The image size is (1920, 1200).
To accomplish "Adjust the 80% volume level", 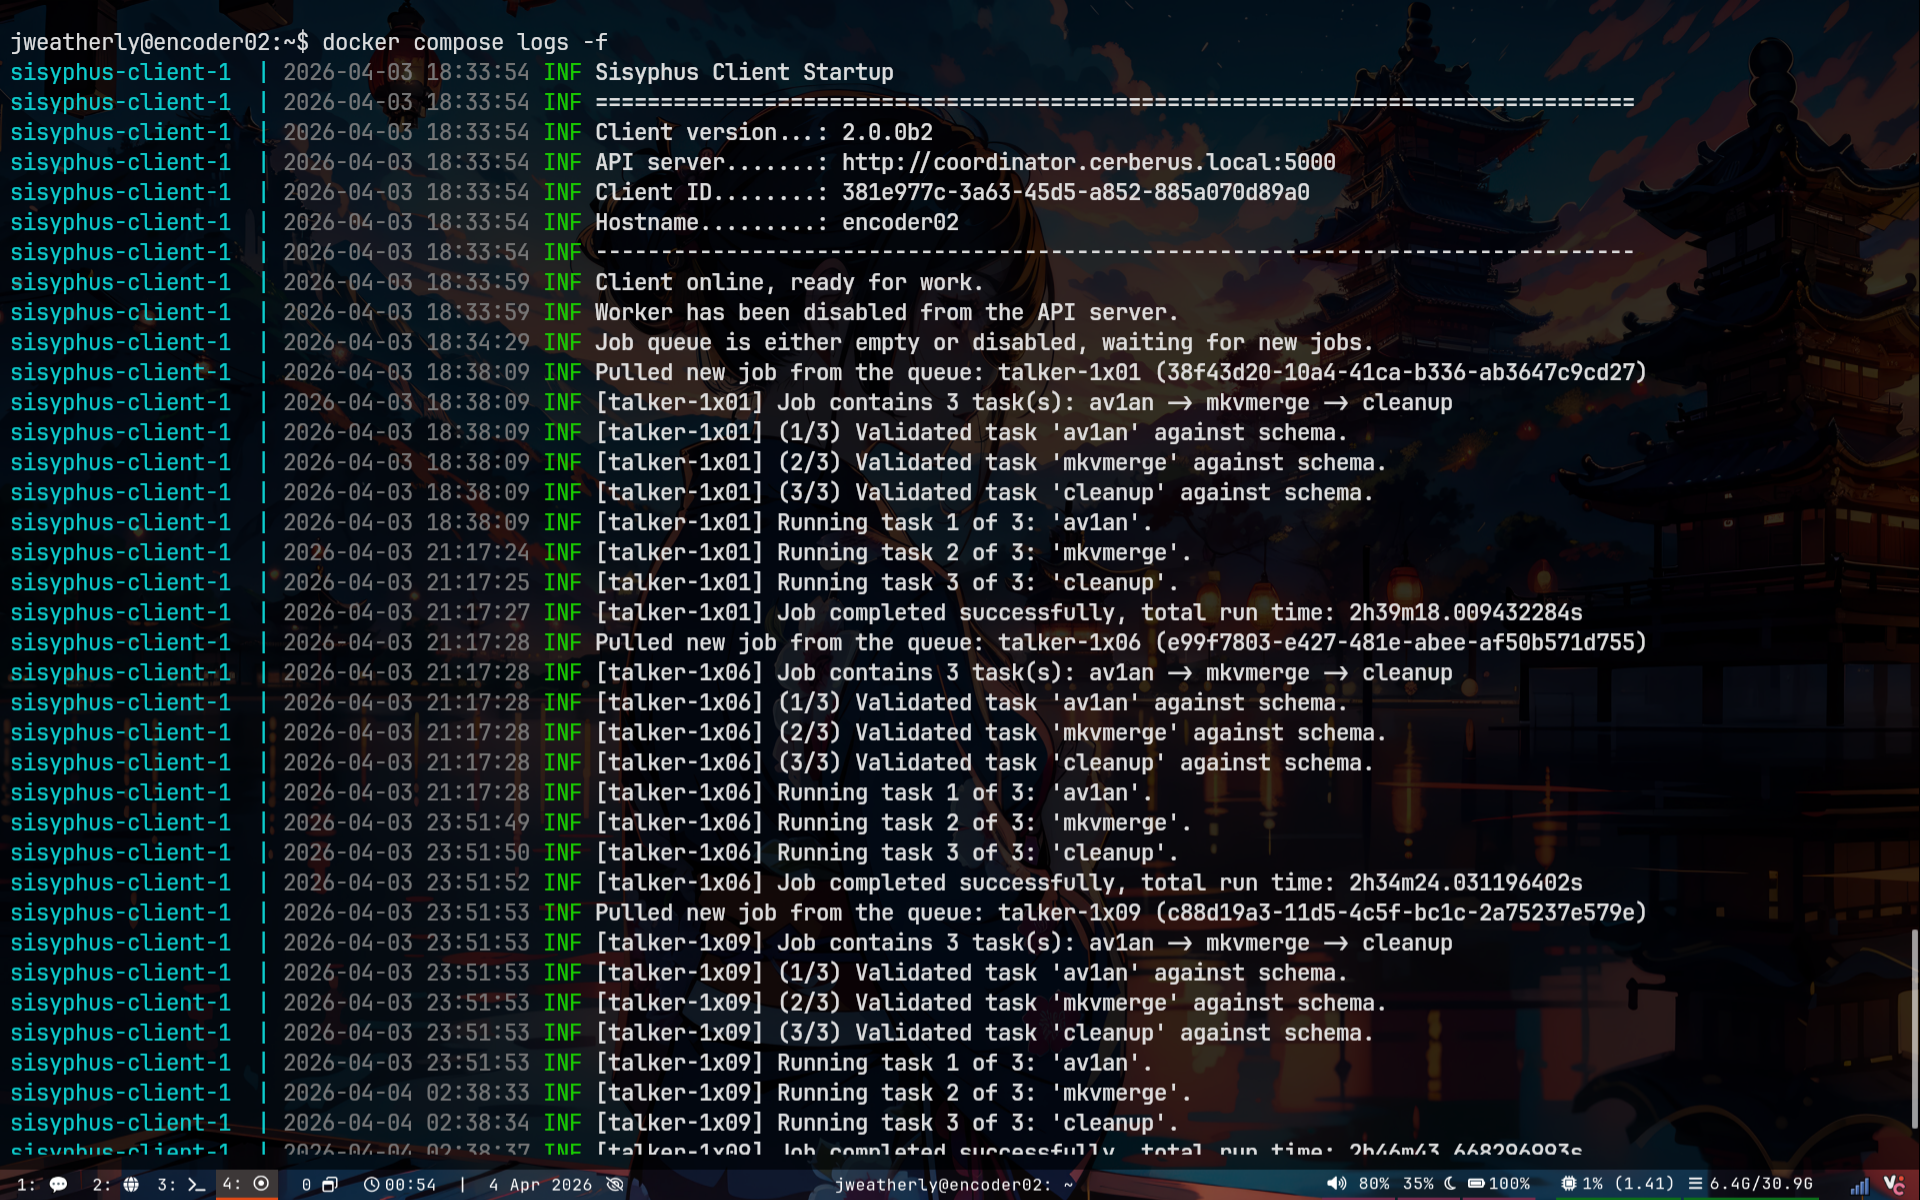I will point(1374,1184).
